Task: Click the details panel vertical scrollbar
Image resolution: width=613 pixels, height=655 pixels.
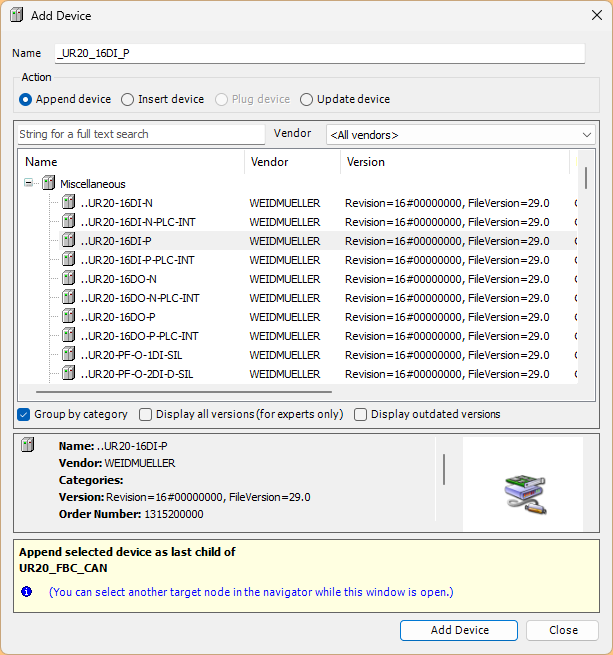Action: pos(444,470)
